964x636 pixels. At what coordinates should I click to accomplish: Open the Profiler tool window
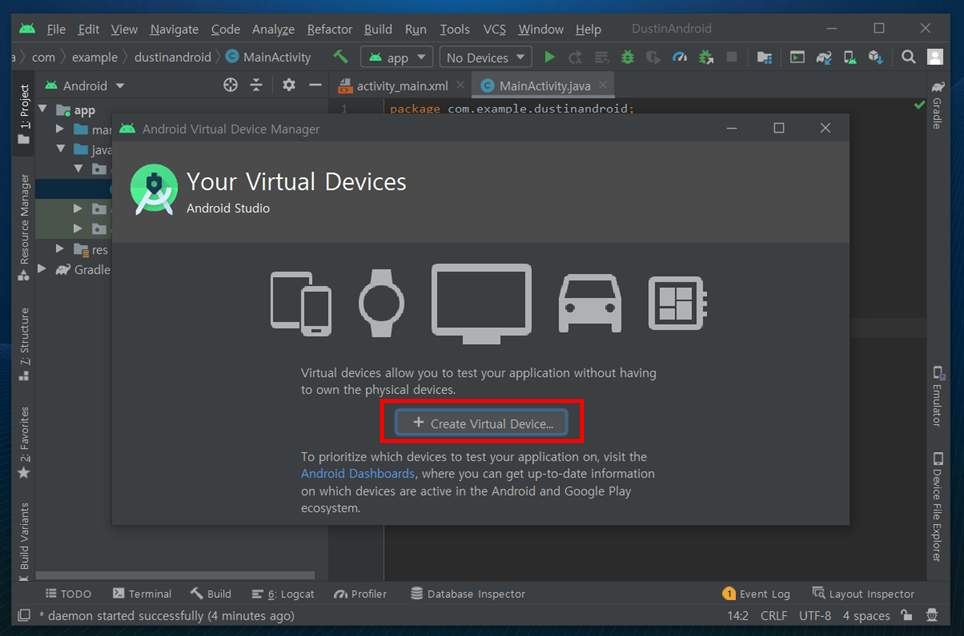point(360,594)
